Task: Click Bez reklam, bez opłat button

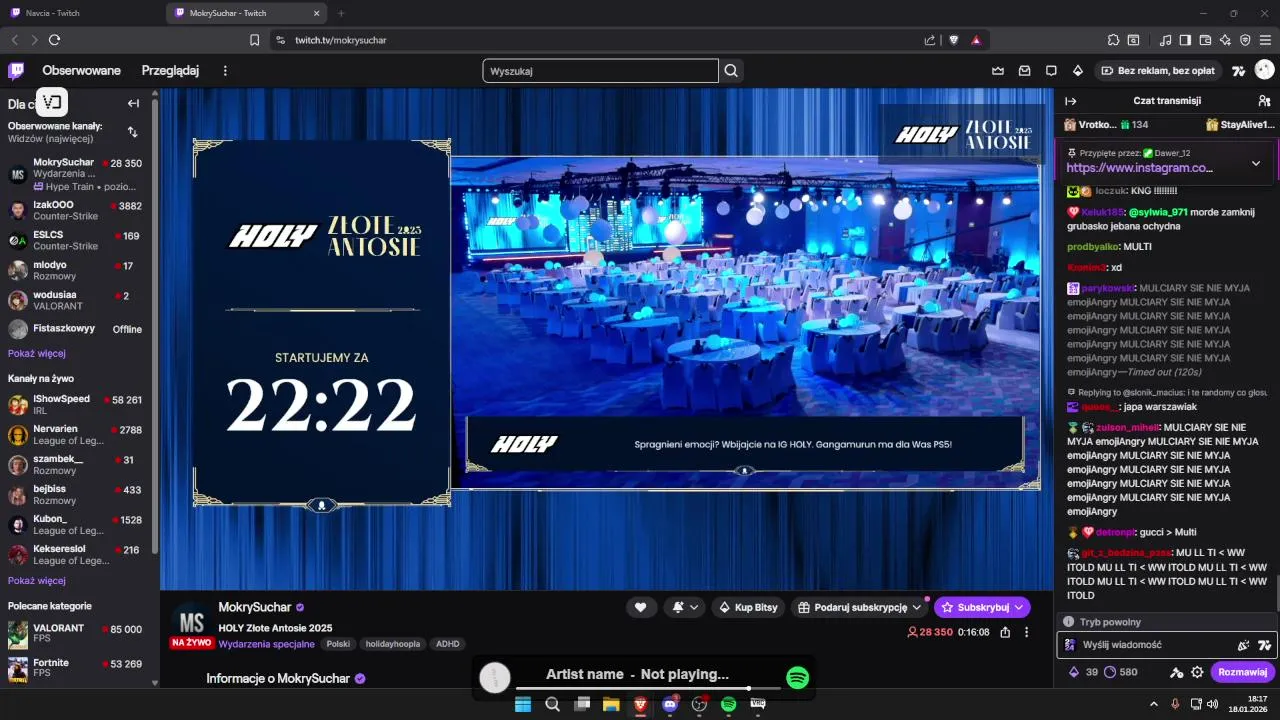Action: click(x=1158, y=71)
